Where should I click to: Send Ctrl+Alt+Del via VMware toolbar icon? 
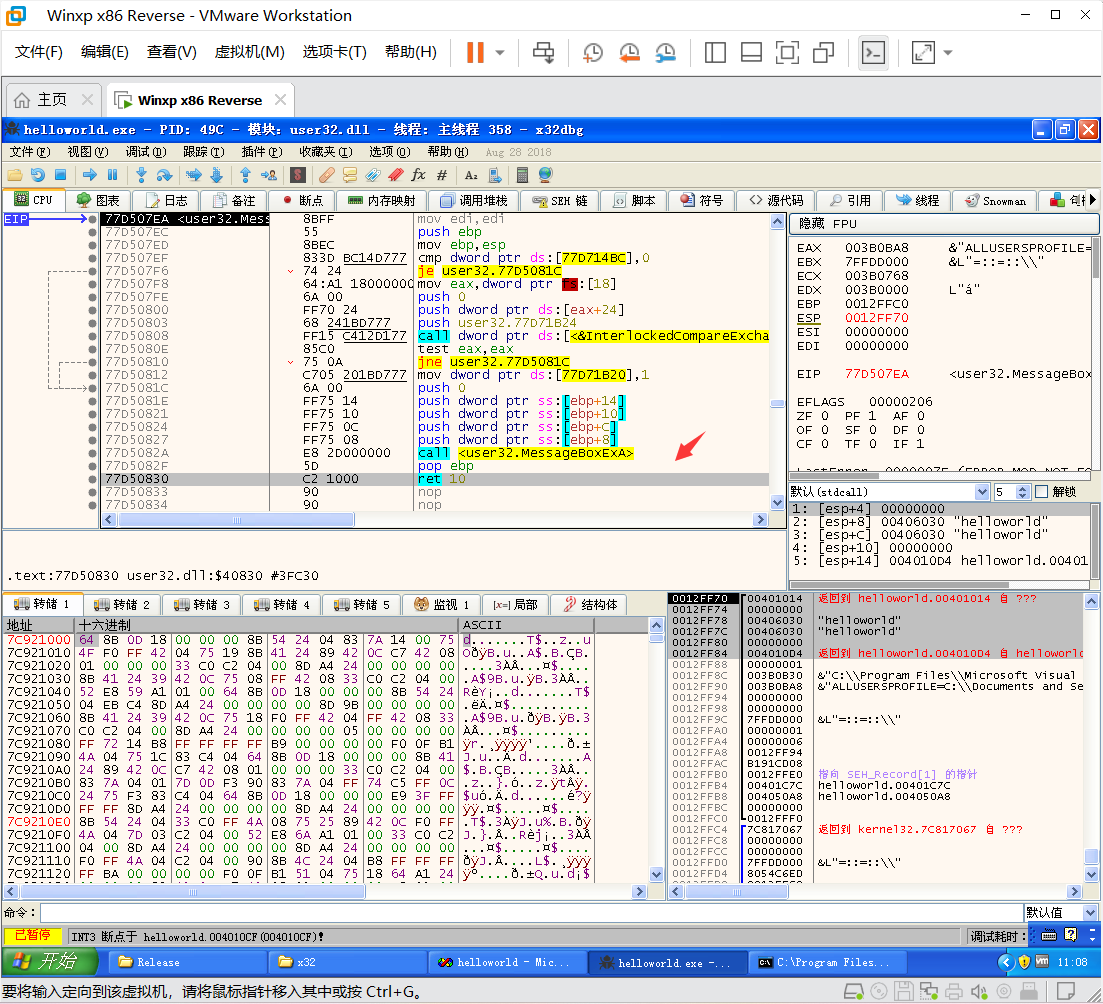click(543, 52)
